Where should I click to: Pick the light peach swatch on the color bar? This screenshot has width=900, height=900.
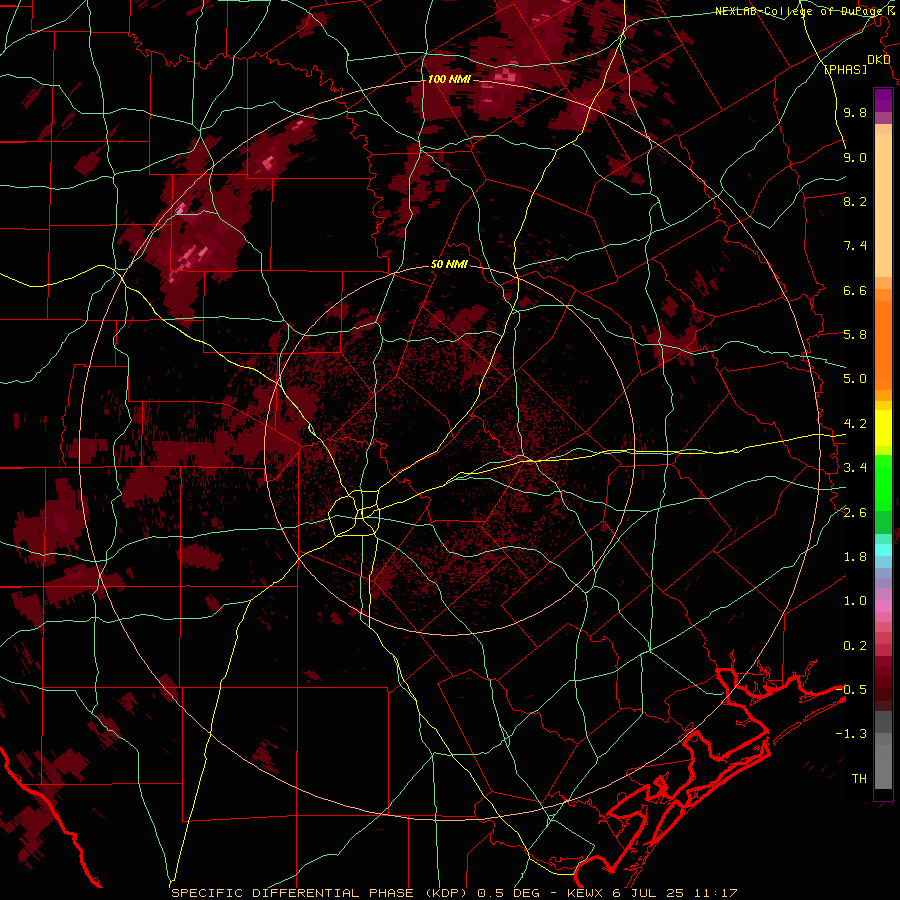click(883, 205)
